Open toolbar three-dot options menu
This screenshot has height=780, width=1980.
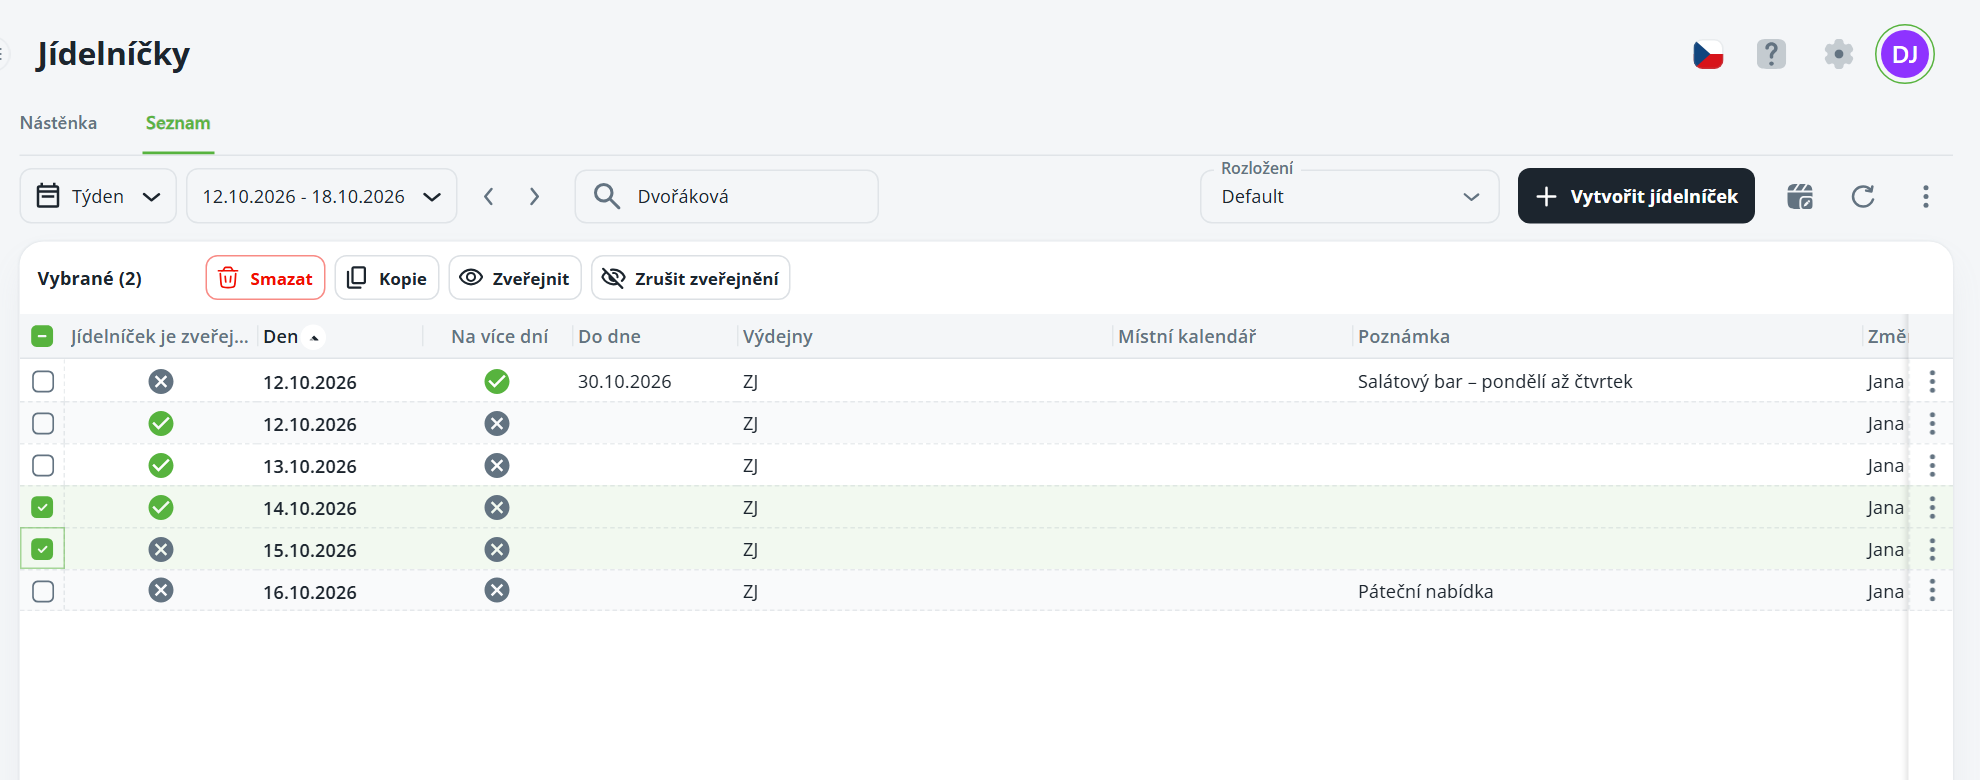click(1925, 196)
